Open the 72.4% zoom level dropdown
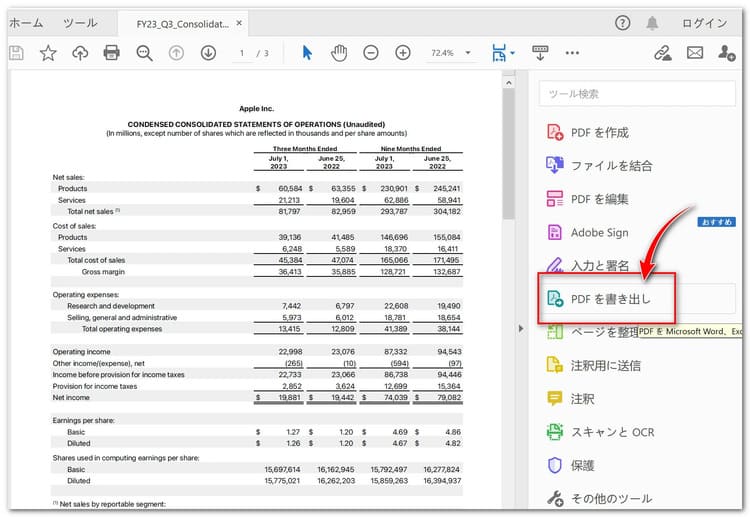The height and width of the screenshot is (517, 750). click(x=451, y=53)
